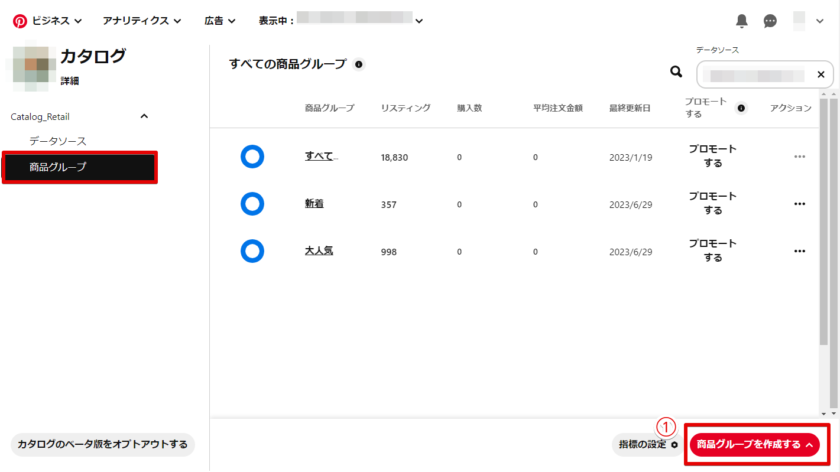Select データソース in the sidebar
The image size is (840, 472).
[x=58, y=141]
